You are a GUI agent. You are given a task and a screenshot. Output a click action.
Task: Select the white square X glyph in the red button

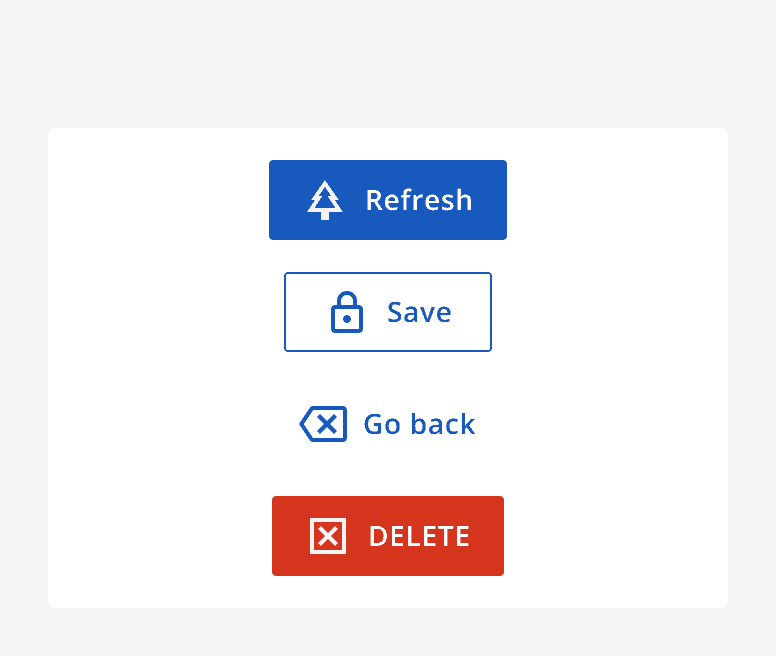(x=328, y=536)
